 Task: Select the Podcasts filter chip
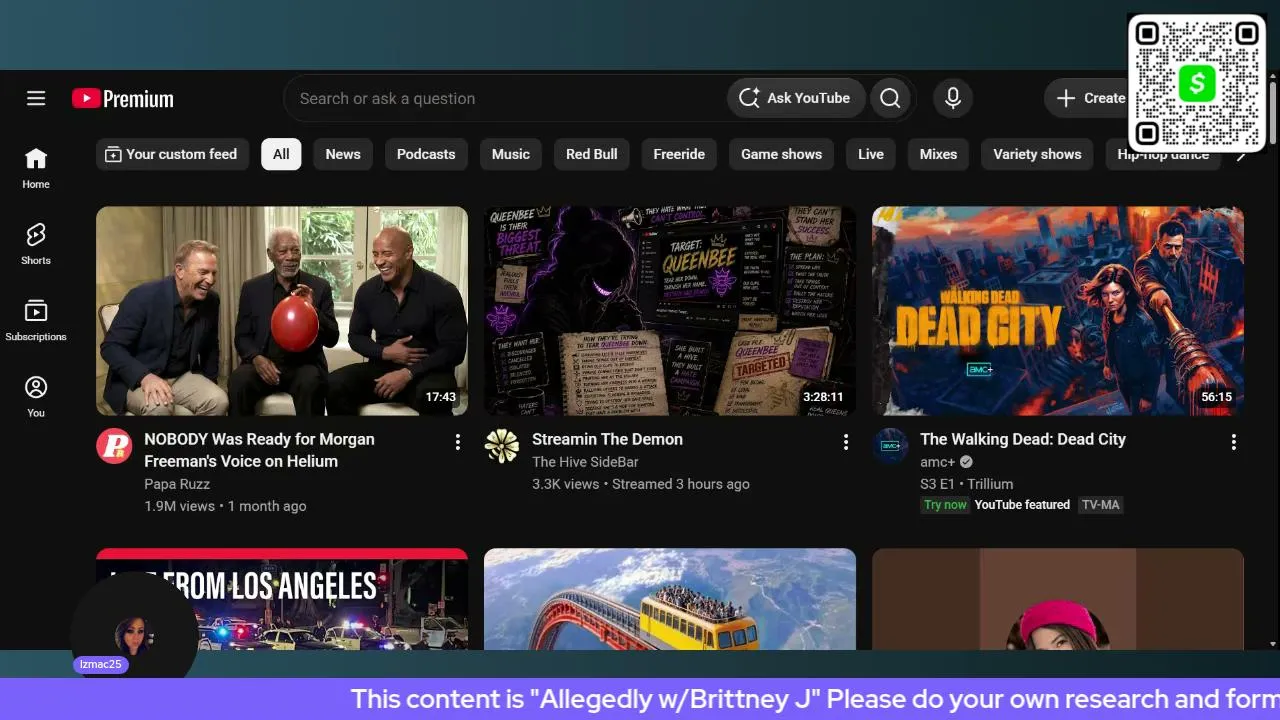(x=426, y=154)
